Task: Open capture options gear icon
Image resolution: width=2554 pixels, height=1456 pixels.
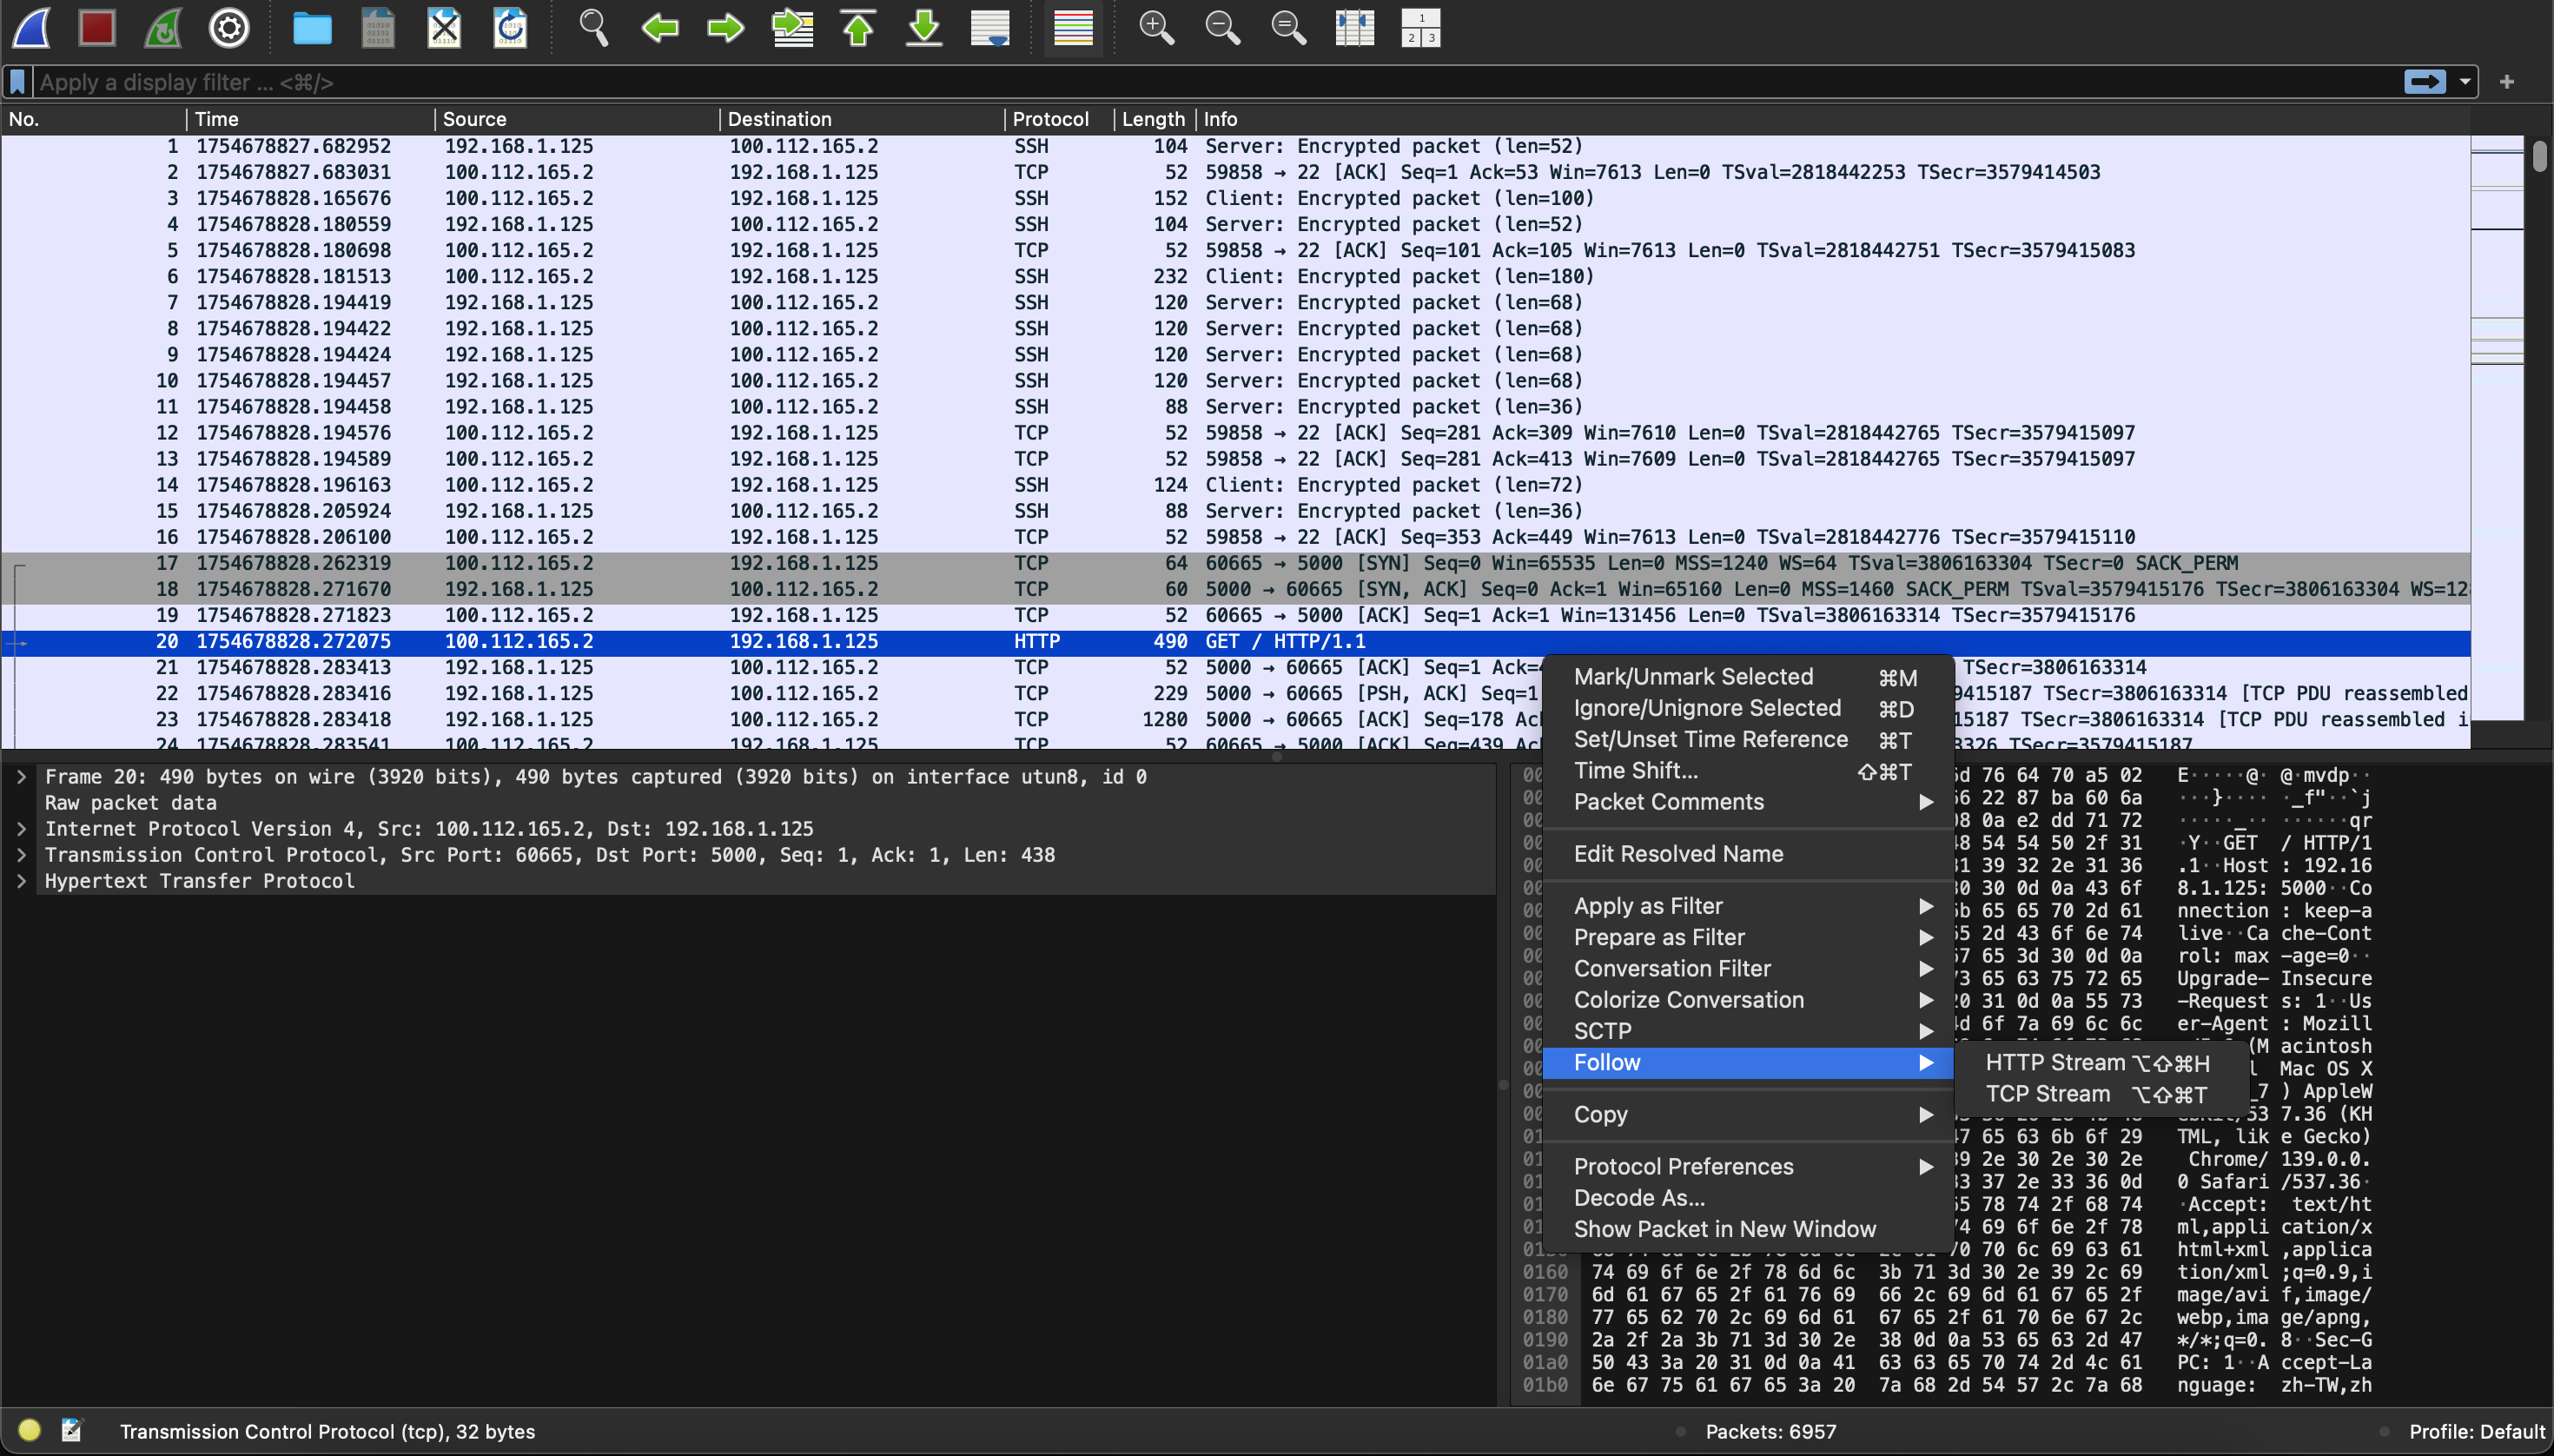Action: click(x=229, y=28)
